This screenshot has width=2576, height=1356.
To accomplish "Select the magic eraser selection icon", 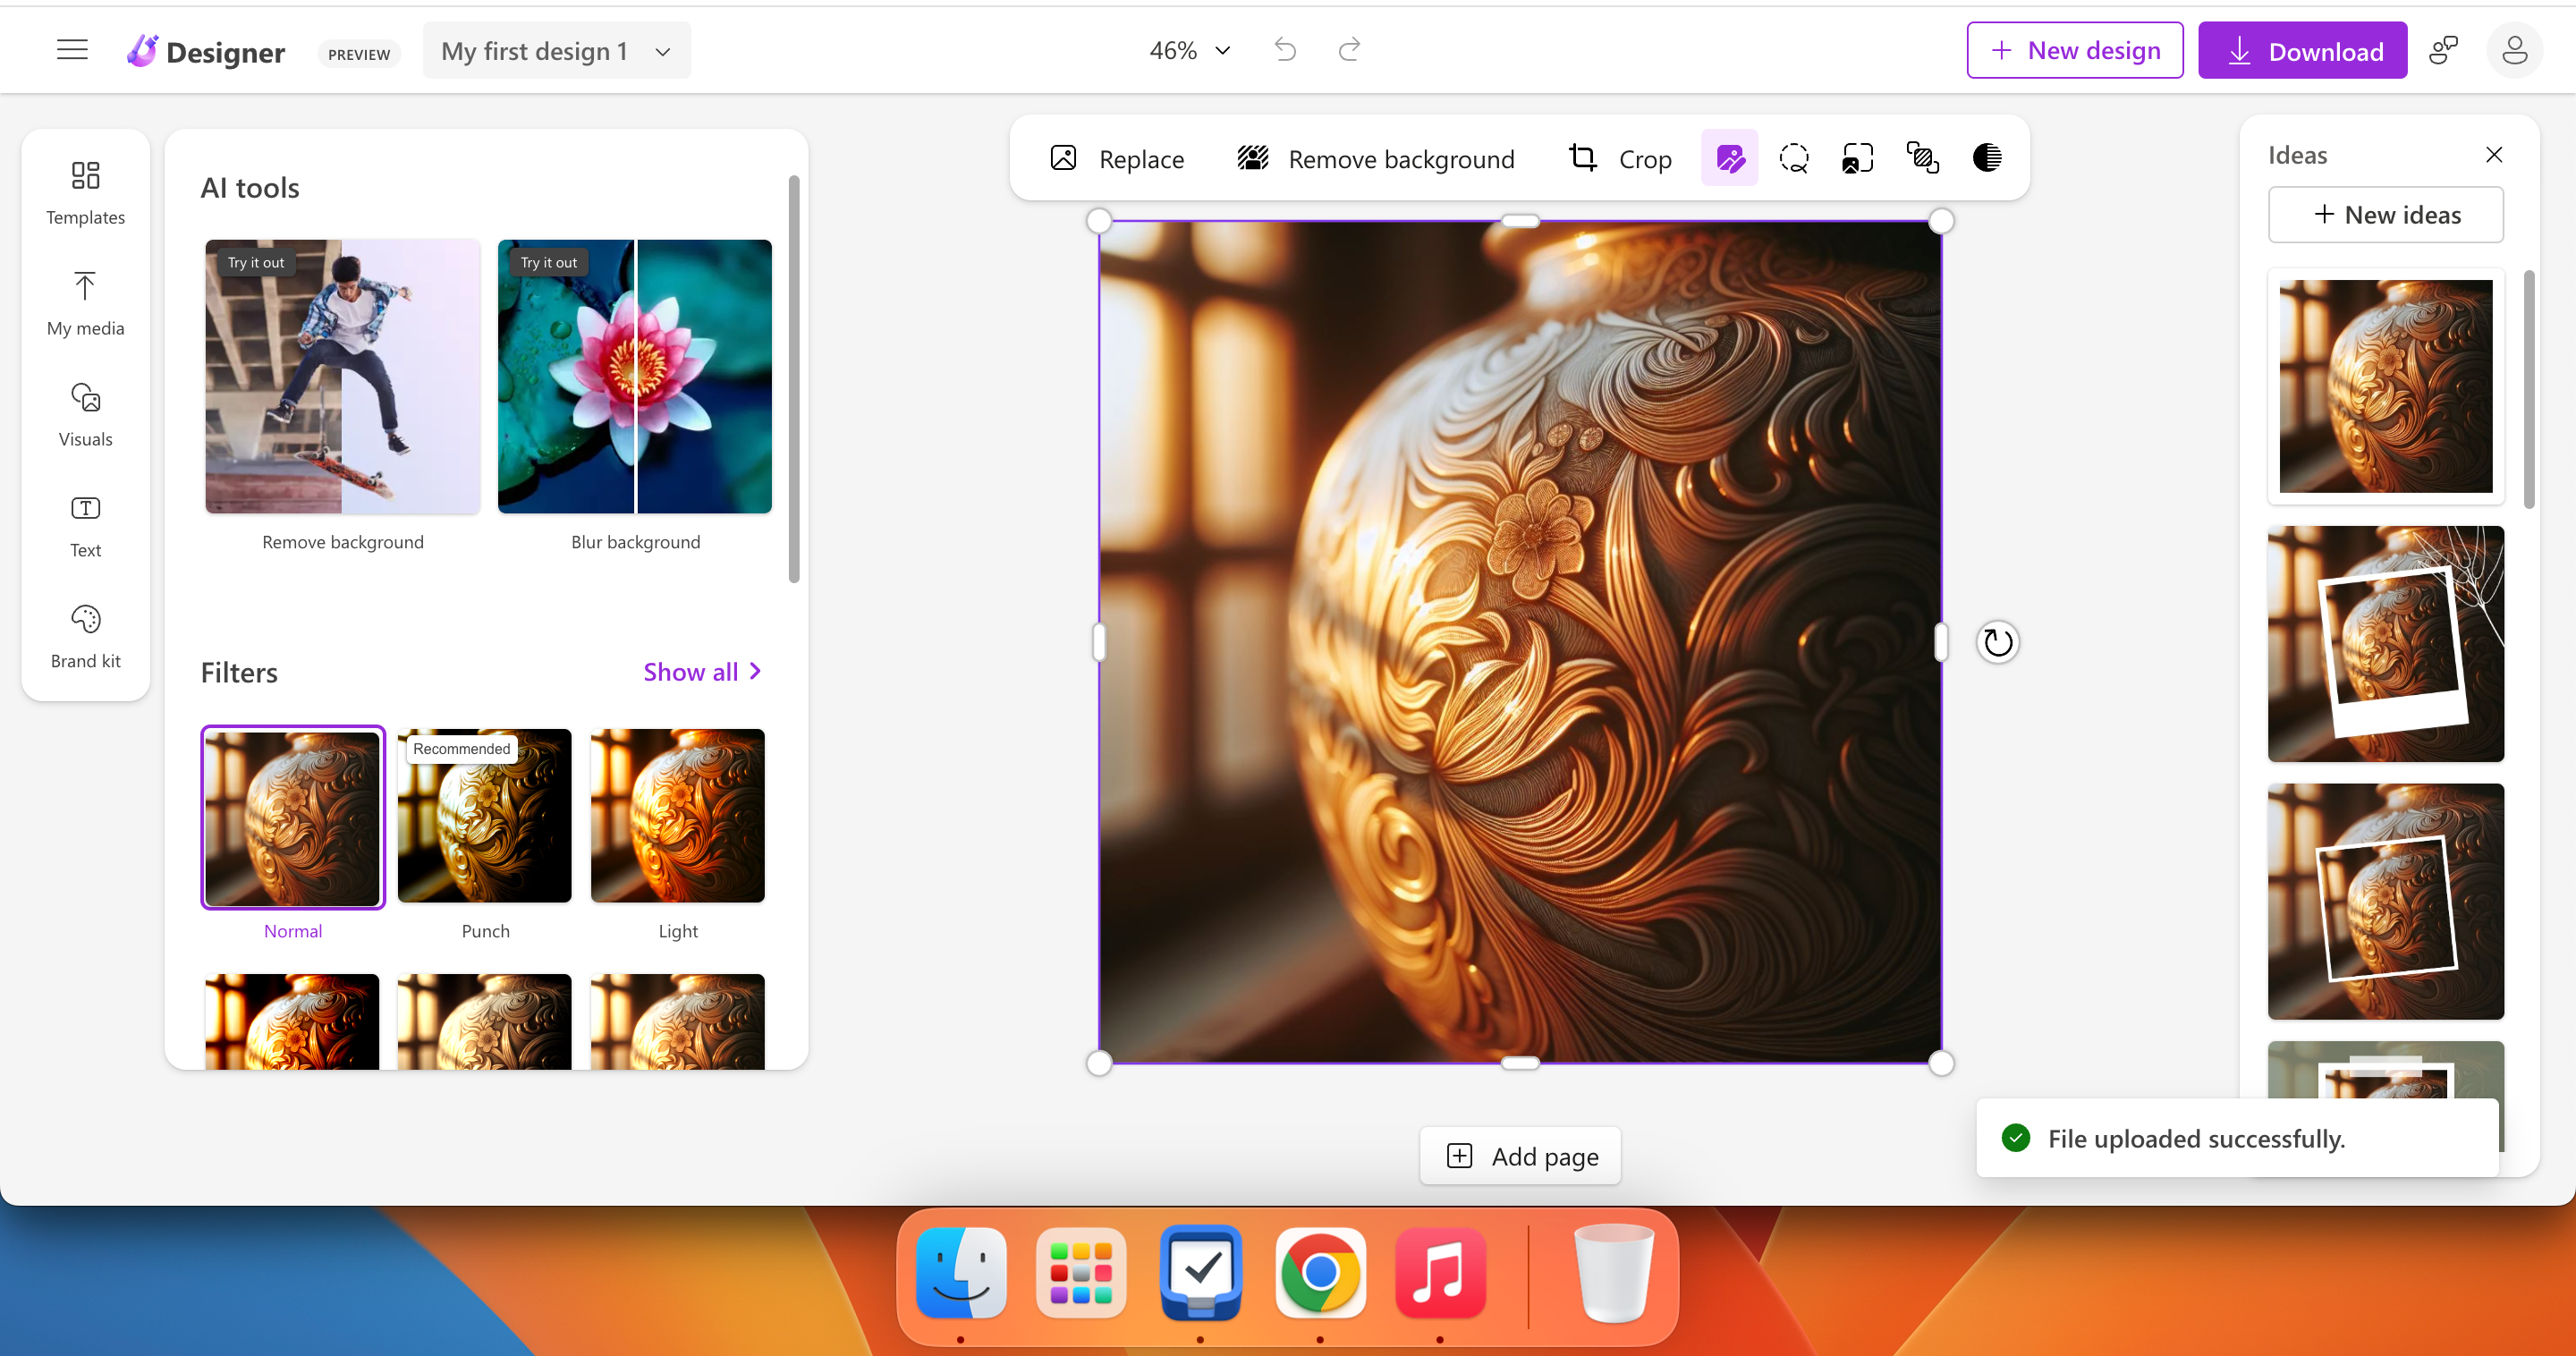I will click(x=1793, y=158).
